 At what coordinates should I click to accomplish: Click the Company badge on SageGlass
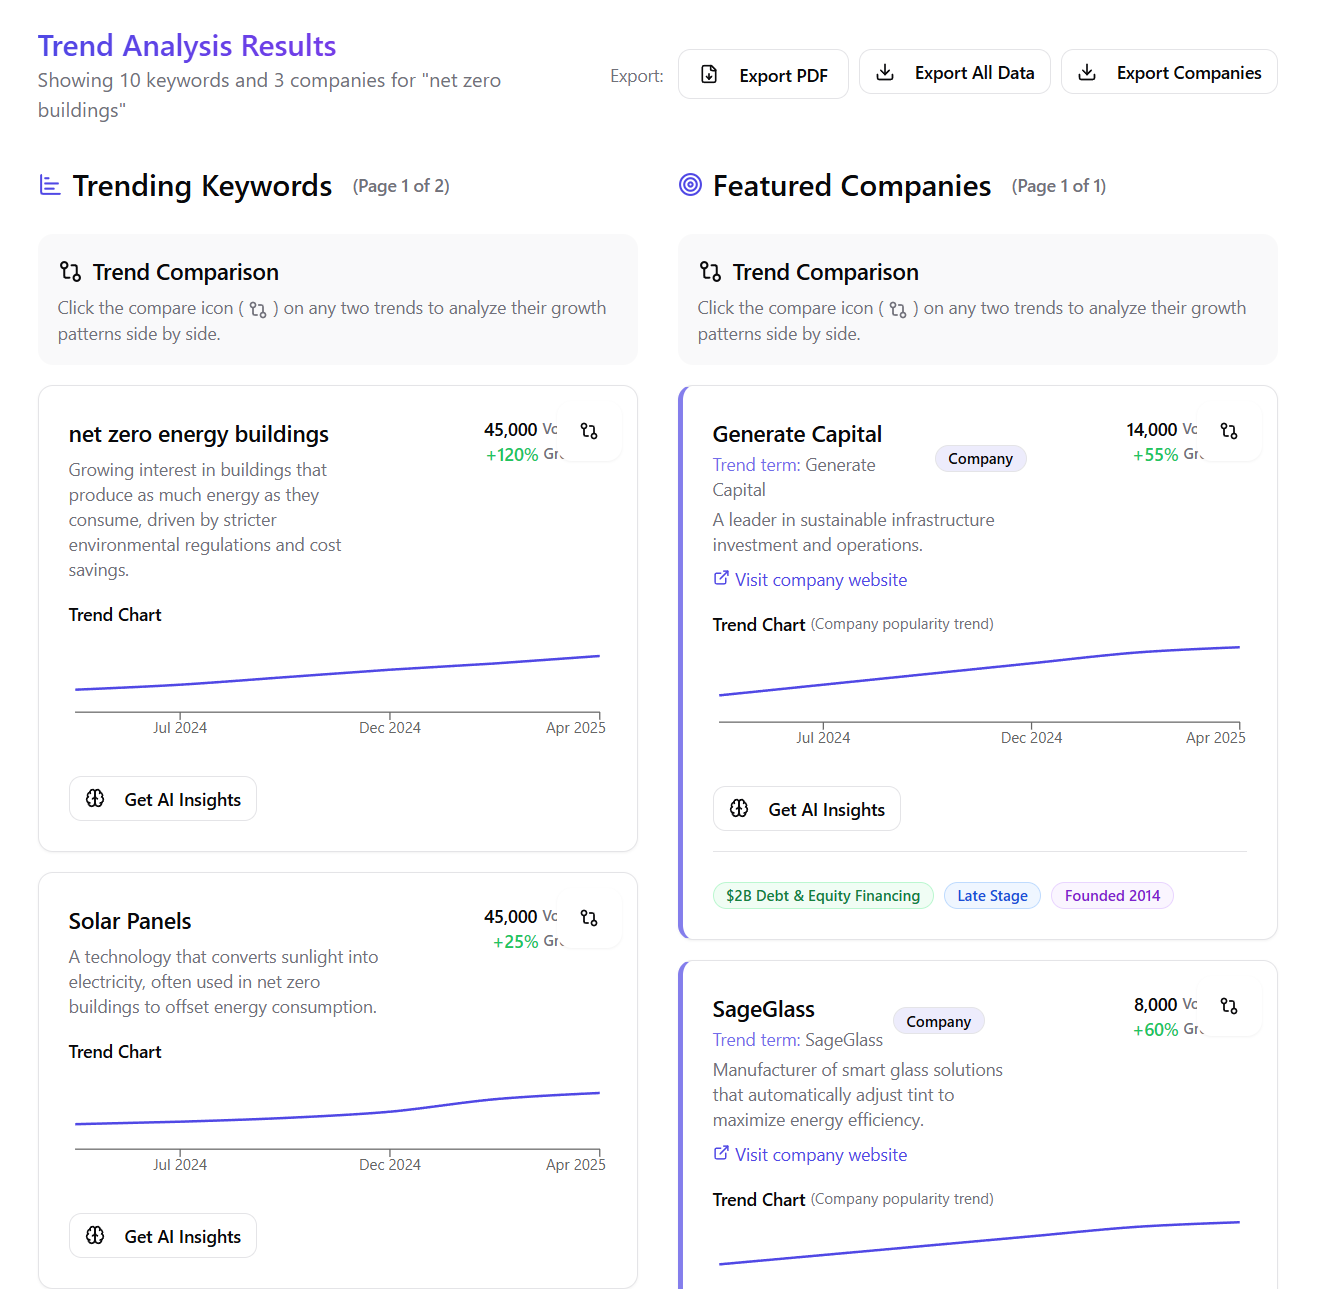click(x=938, y=1022)
